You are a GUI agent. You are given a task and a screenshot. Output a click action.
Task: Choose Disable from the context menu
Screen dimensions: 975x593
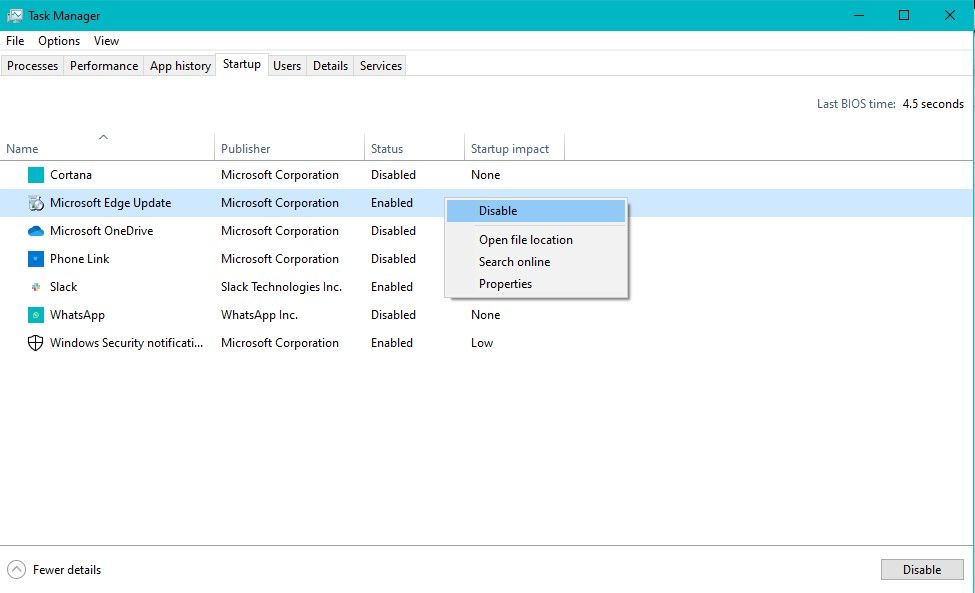click(499, 211)
